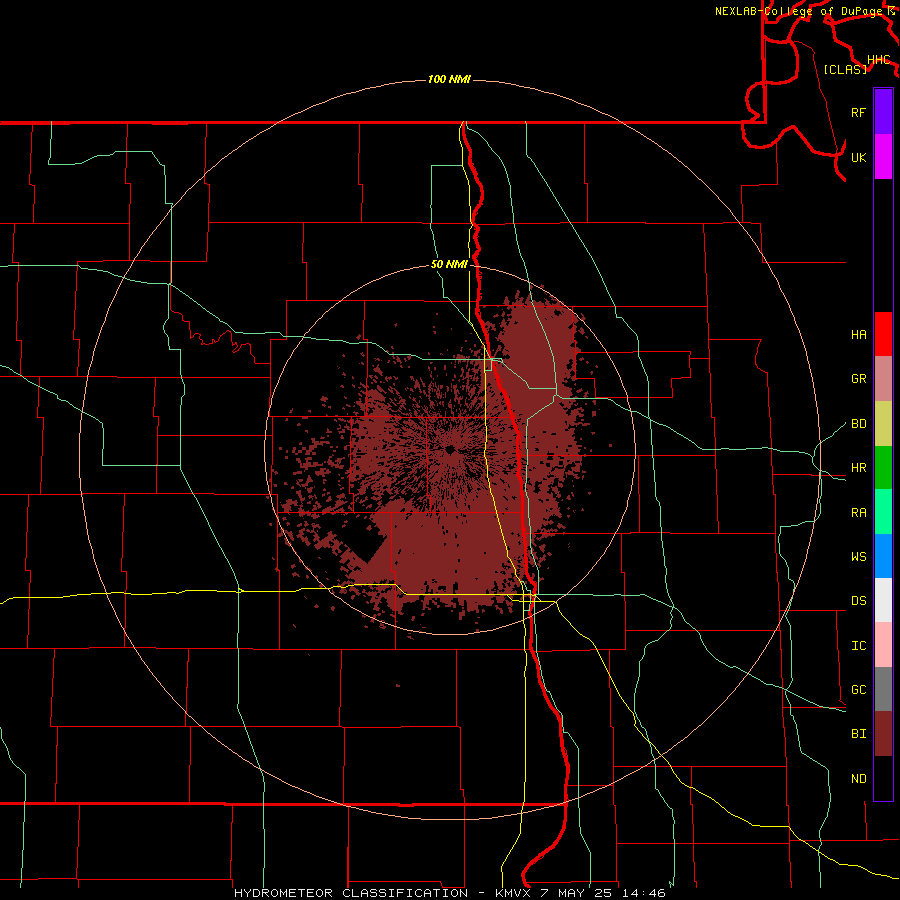Click the magenta UK color swatch
The image size is (900, 900).
(x=883, y=157)
